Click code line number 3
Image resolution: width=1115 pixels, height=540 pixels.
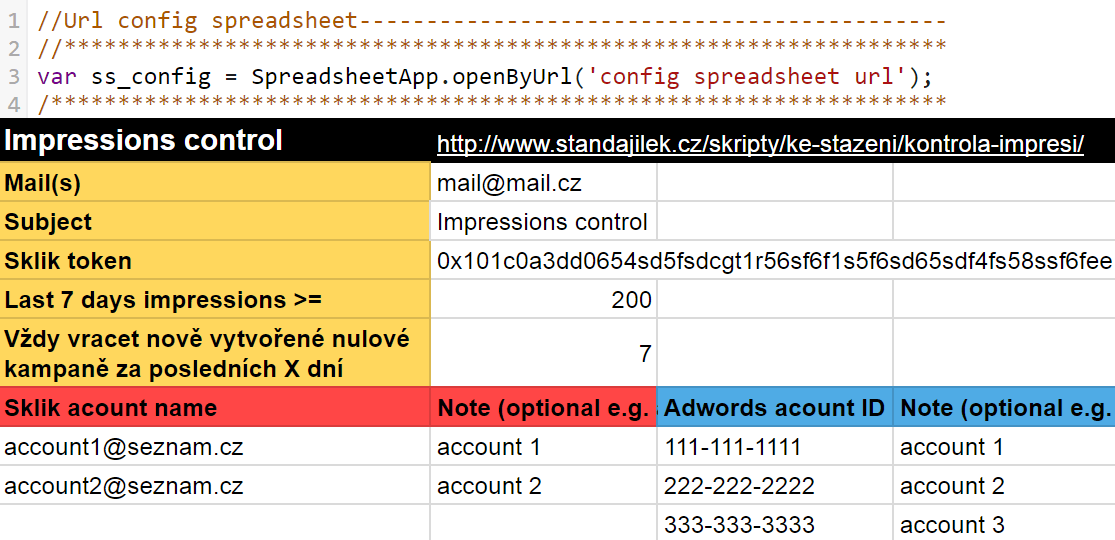coord(13,76)
